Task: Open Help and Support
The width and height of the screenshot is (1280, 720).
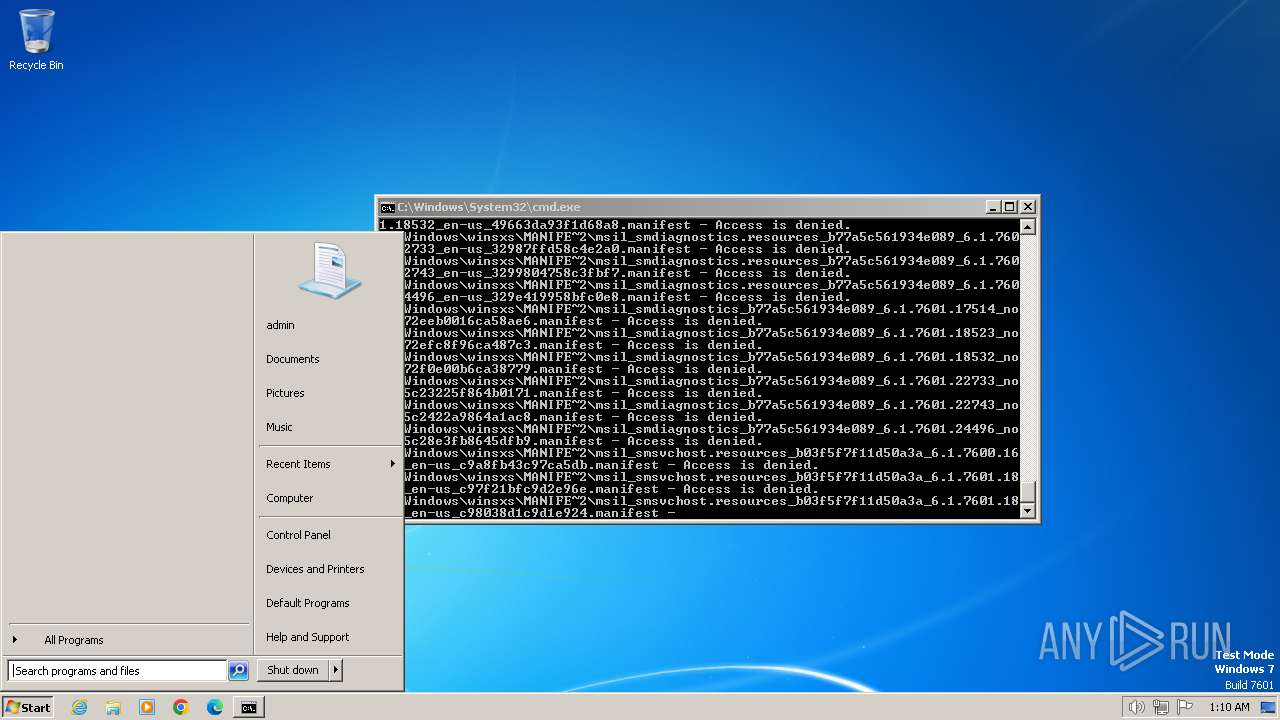Action: click(329, 637)
